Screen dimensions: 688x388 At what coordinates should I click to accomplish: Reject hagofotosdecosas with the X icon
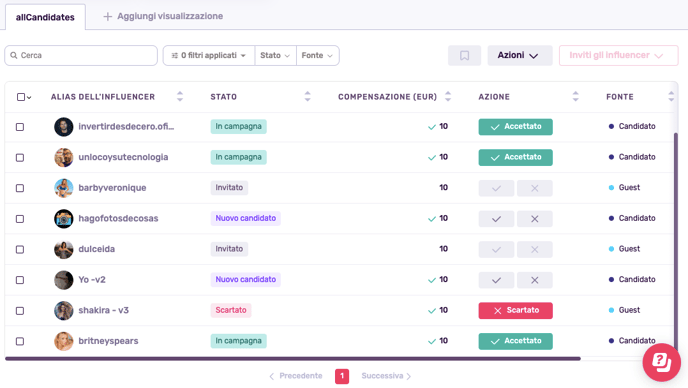(534, 219)
